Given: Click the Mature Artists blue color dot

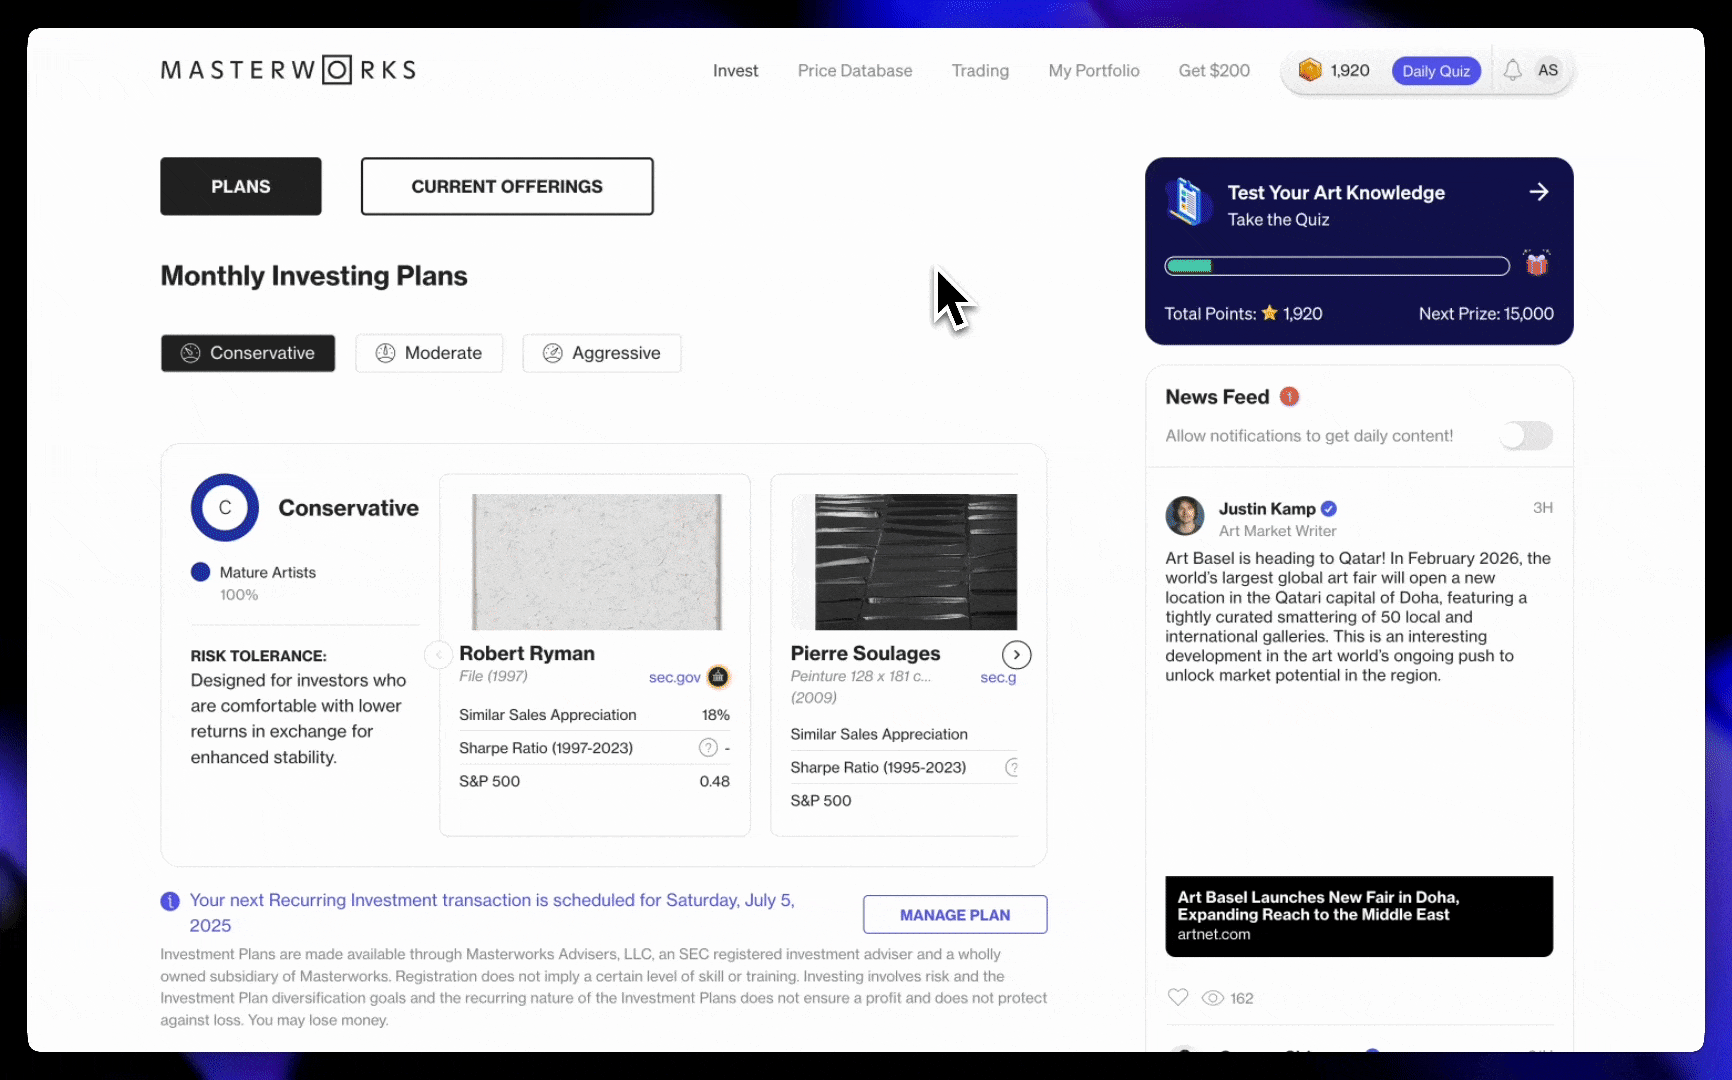Looking at the screenshot, I should (x=200, y=572).
